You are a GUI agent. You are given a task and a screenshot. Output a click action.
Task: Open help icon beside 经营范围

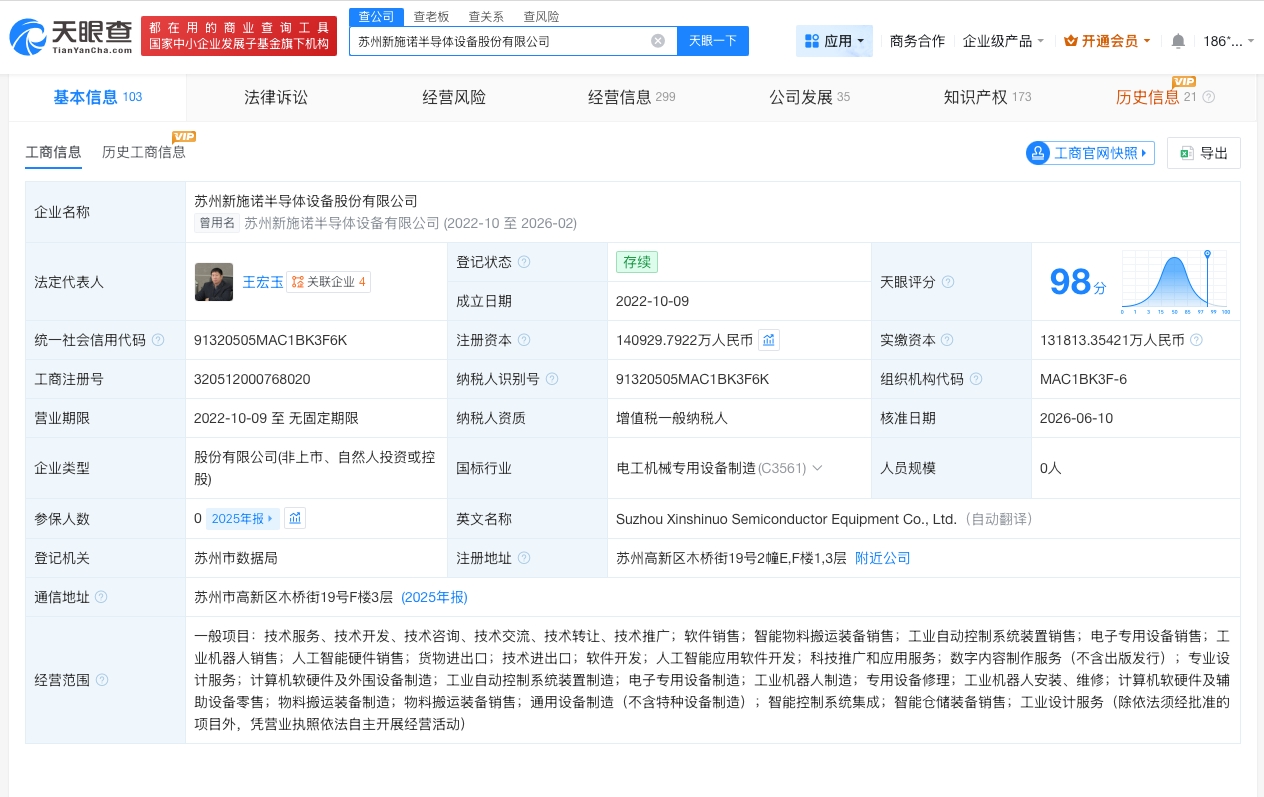coord(101,680)
